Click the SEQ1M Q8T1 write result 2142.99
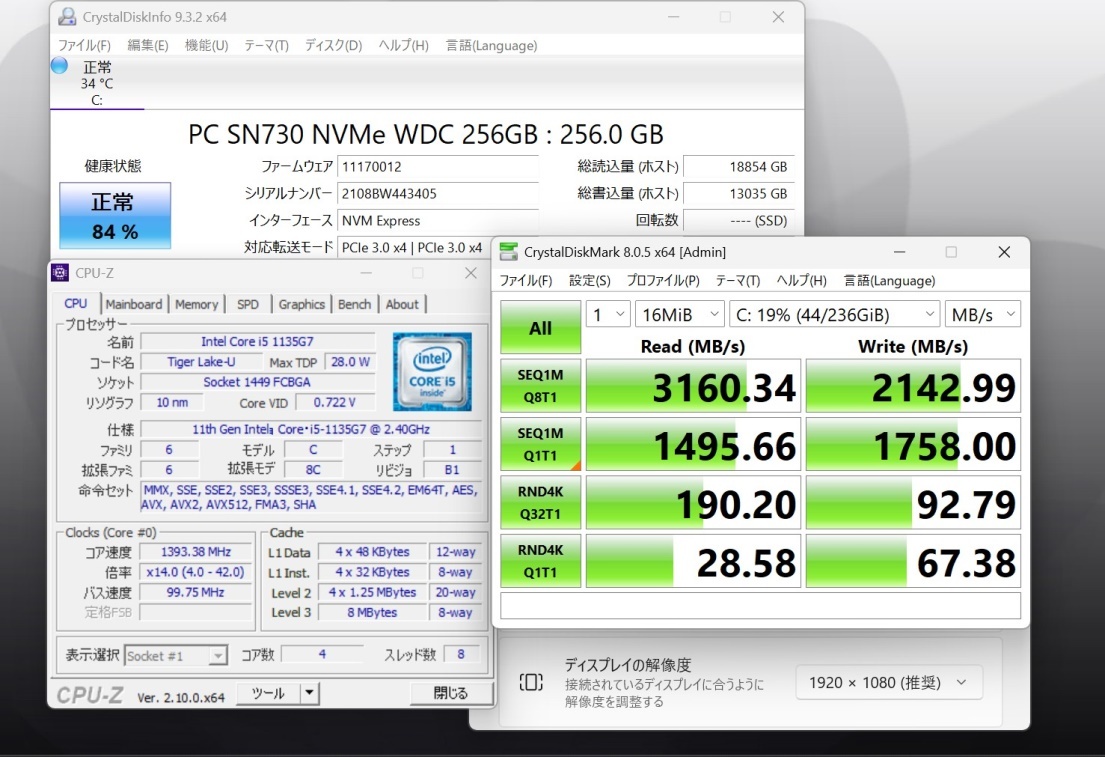The height and width of the screenshot is (757, 1105). coord(913,386)
